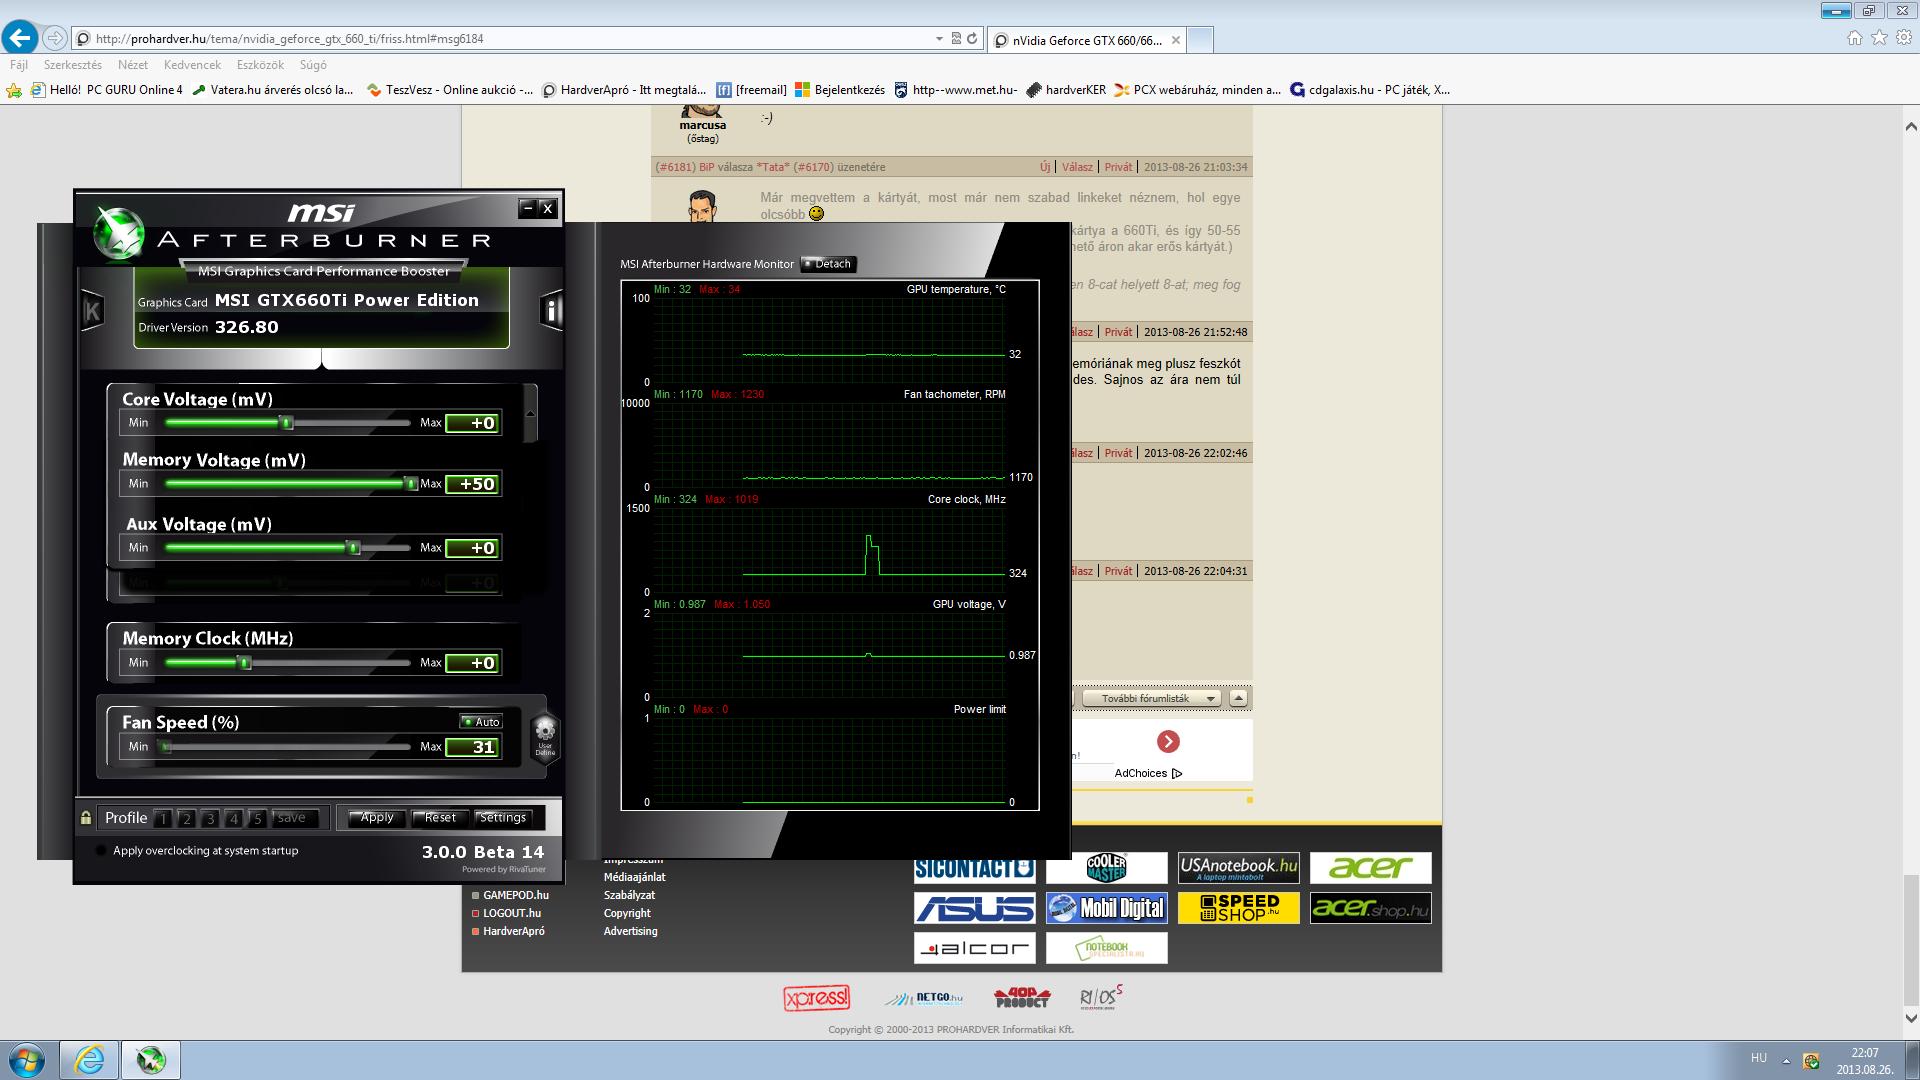
Task: Open a new browser tab
Action: [1200, 40]
